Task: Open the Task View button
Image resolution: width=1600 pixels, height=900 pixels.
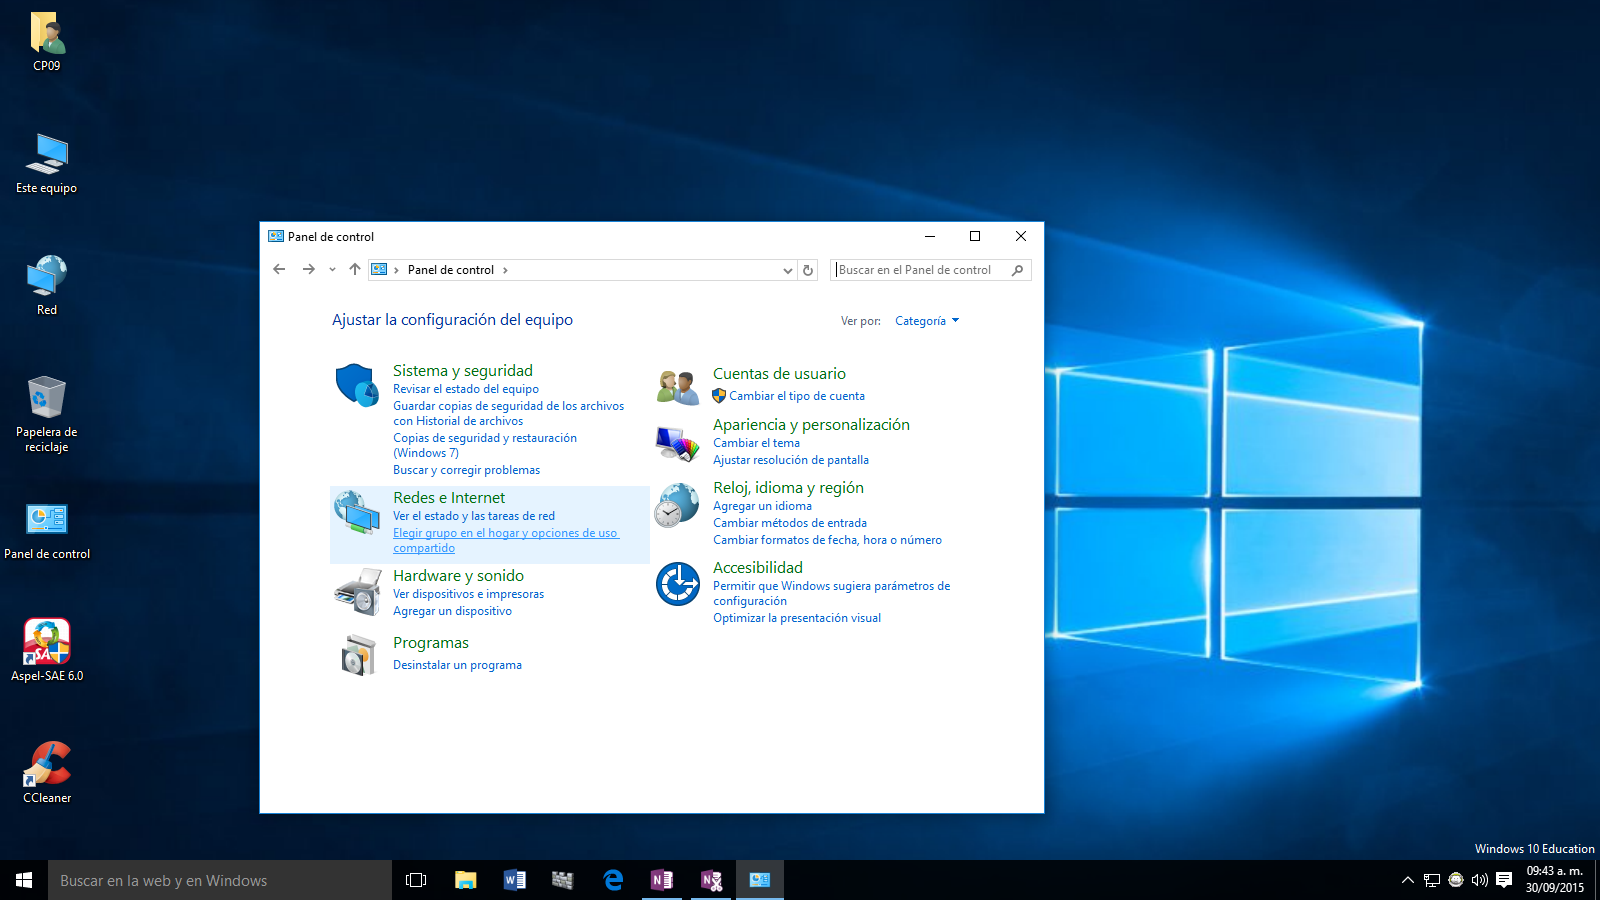Action: [416, 880]
